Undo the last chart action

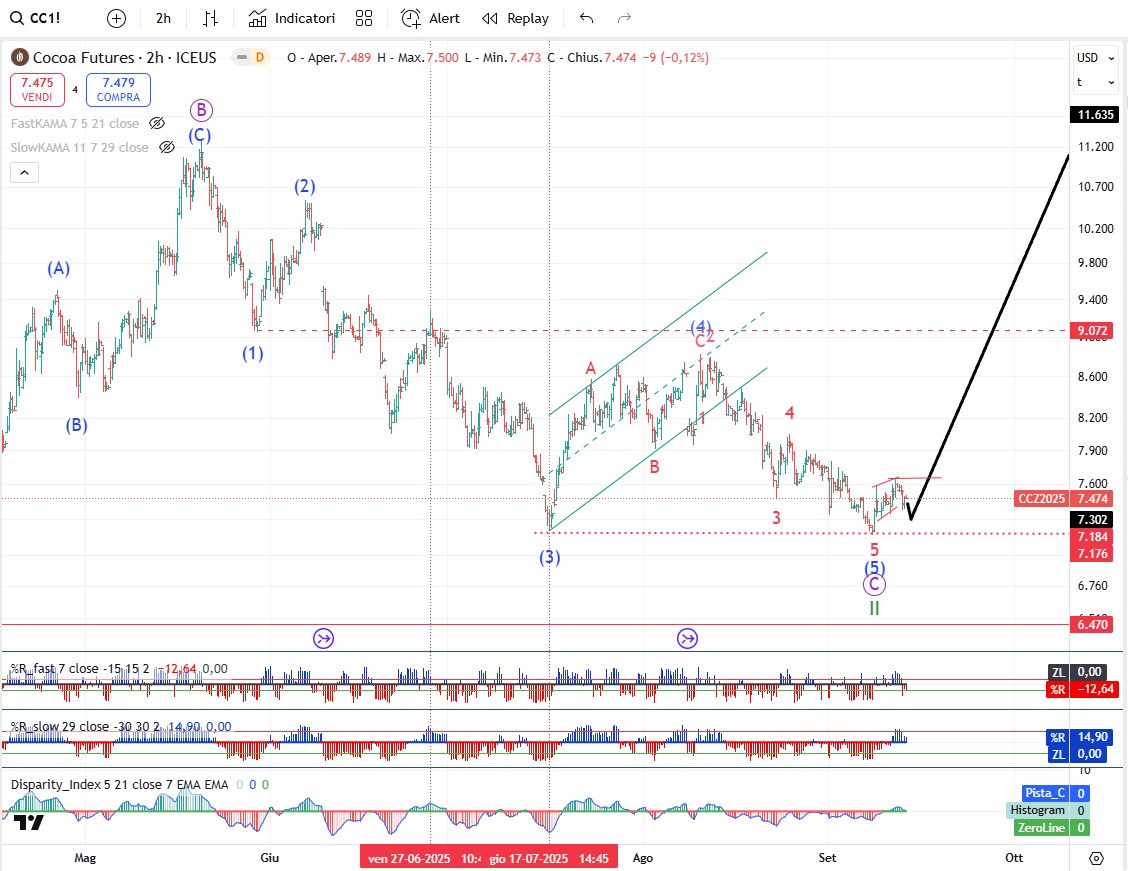(x=587, y=19)
